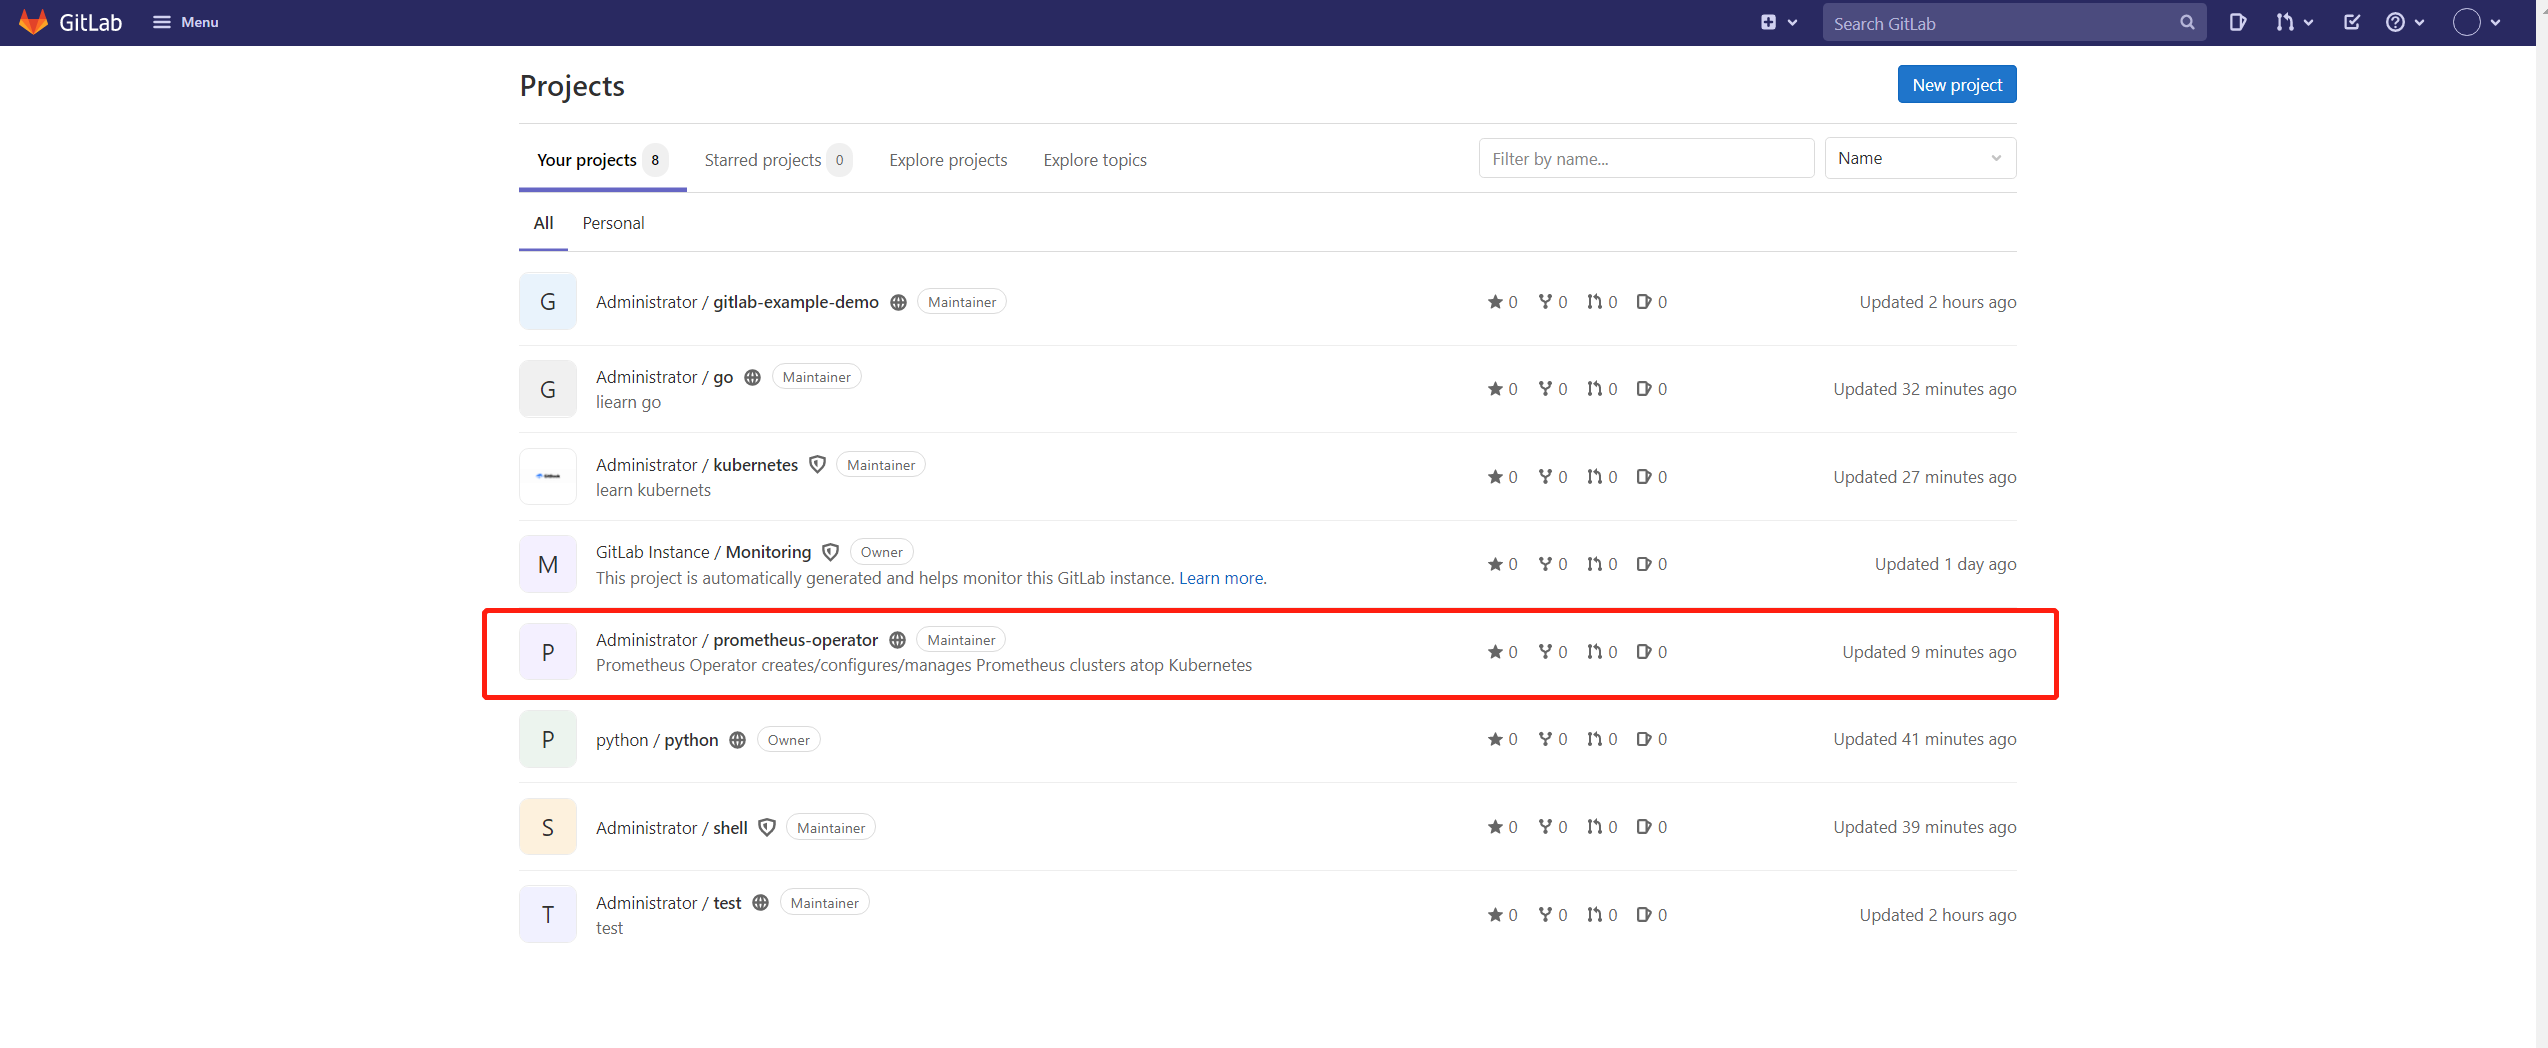Screen dimensions: 2548x1048
Task: Open the Administrator / go project
Action: pos(664,377)
